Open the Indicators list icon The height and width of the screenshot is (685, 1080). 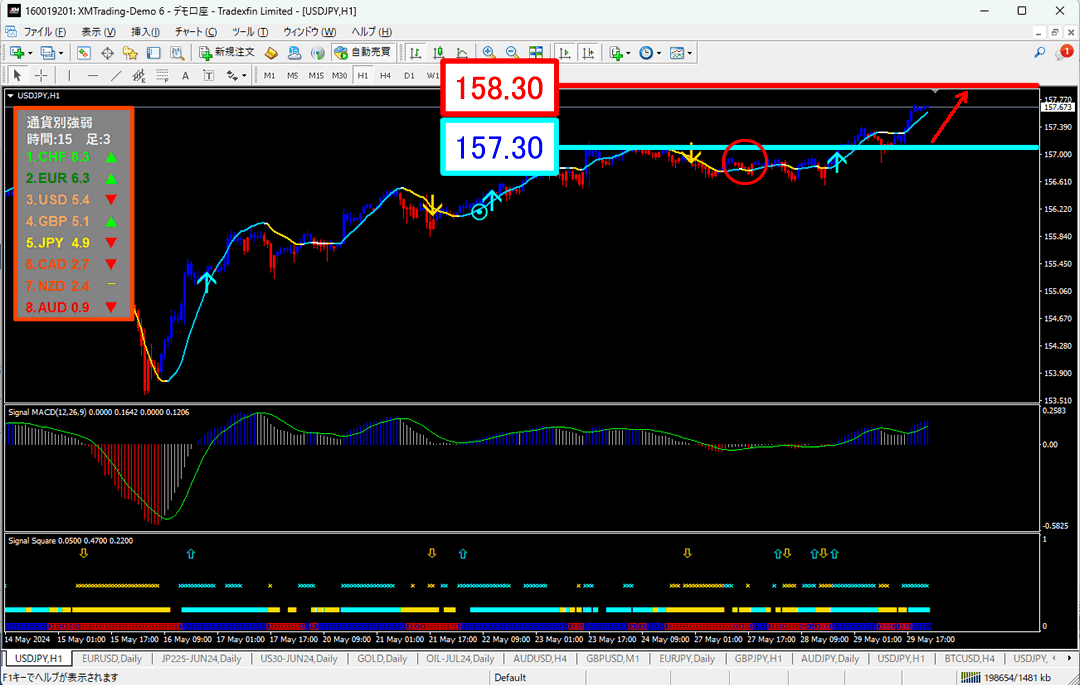click(616, 52)
